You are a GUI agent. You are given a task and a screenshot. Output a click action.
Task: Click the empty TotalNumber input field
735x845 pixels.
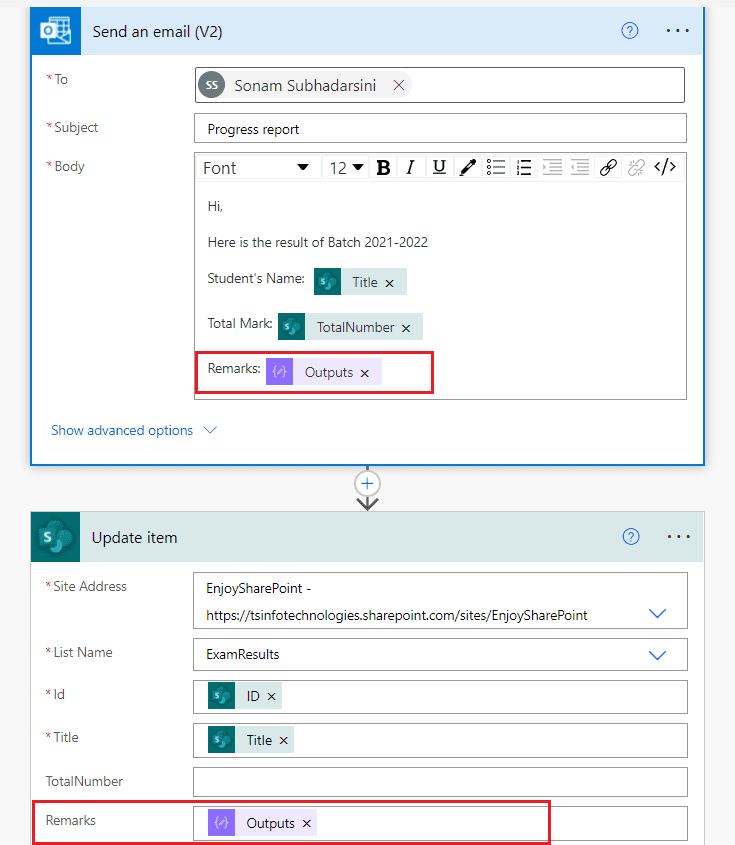pos(440,782)
